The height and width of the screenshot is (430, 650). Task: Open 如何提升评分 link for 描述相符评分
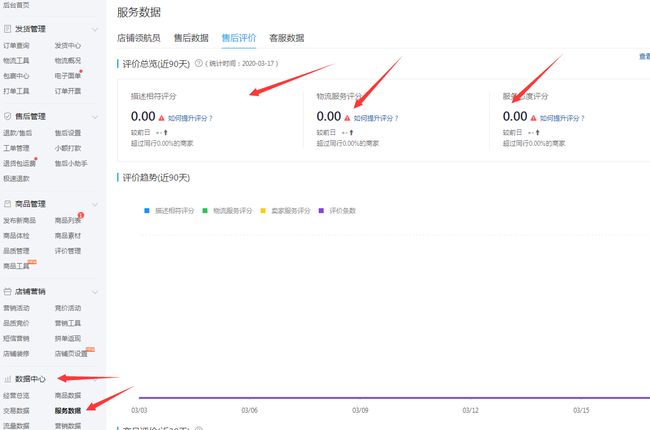(x=190, y=118)
